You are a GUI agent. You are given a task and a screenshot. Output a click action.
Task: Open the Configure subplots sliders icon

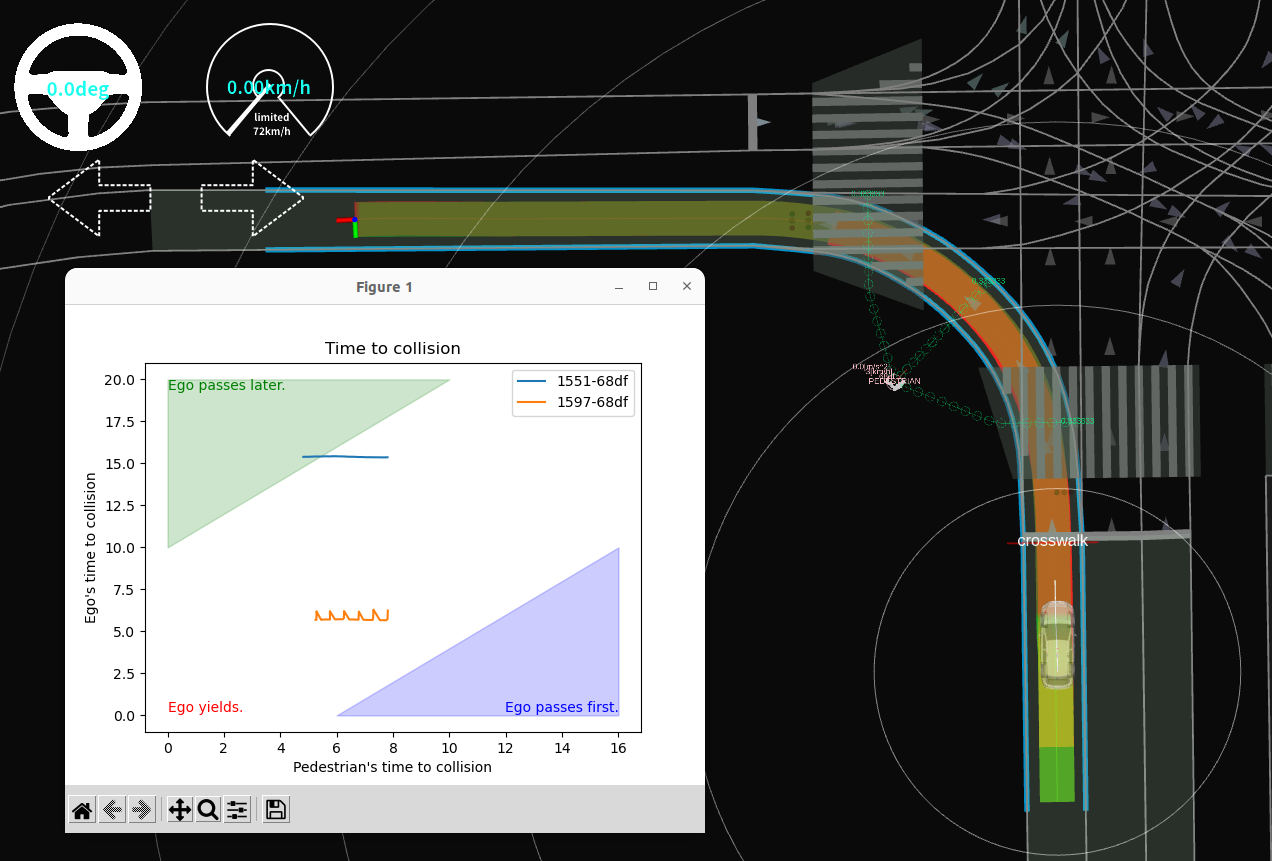point(237,810)
